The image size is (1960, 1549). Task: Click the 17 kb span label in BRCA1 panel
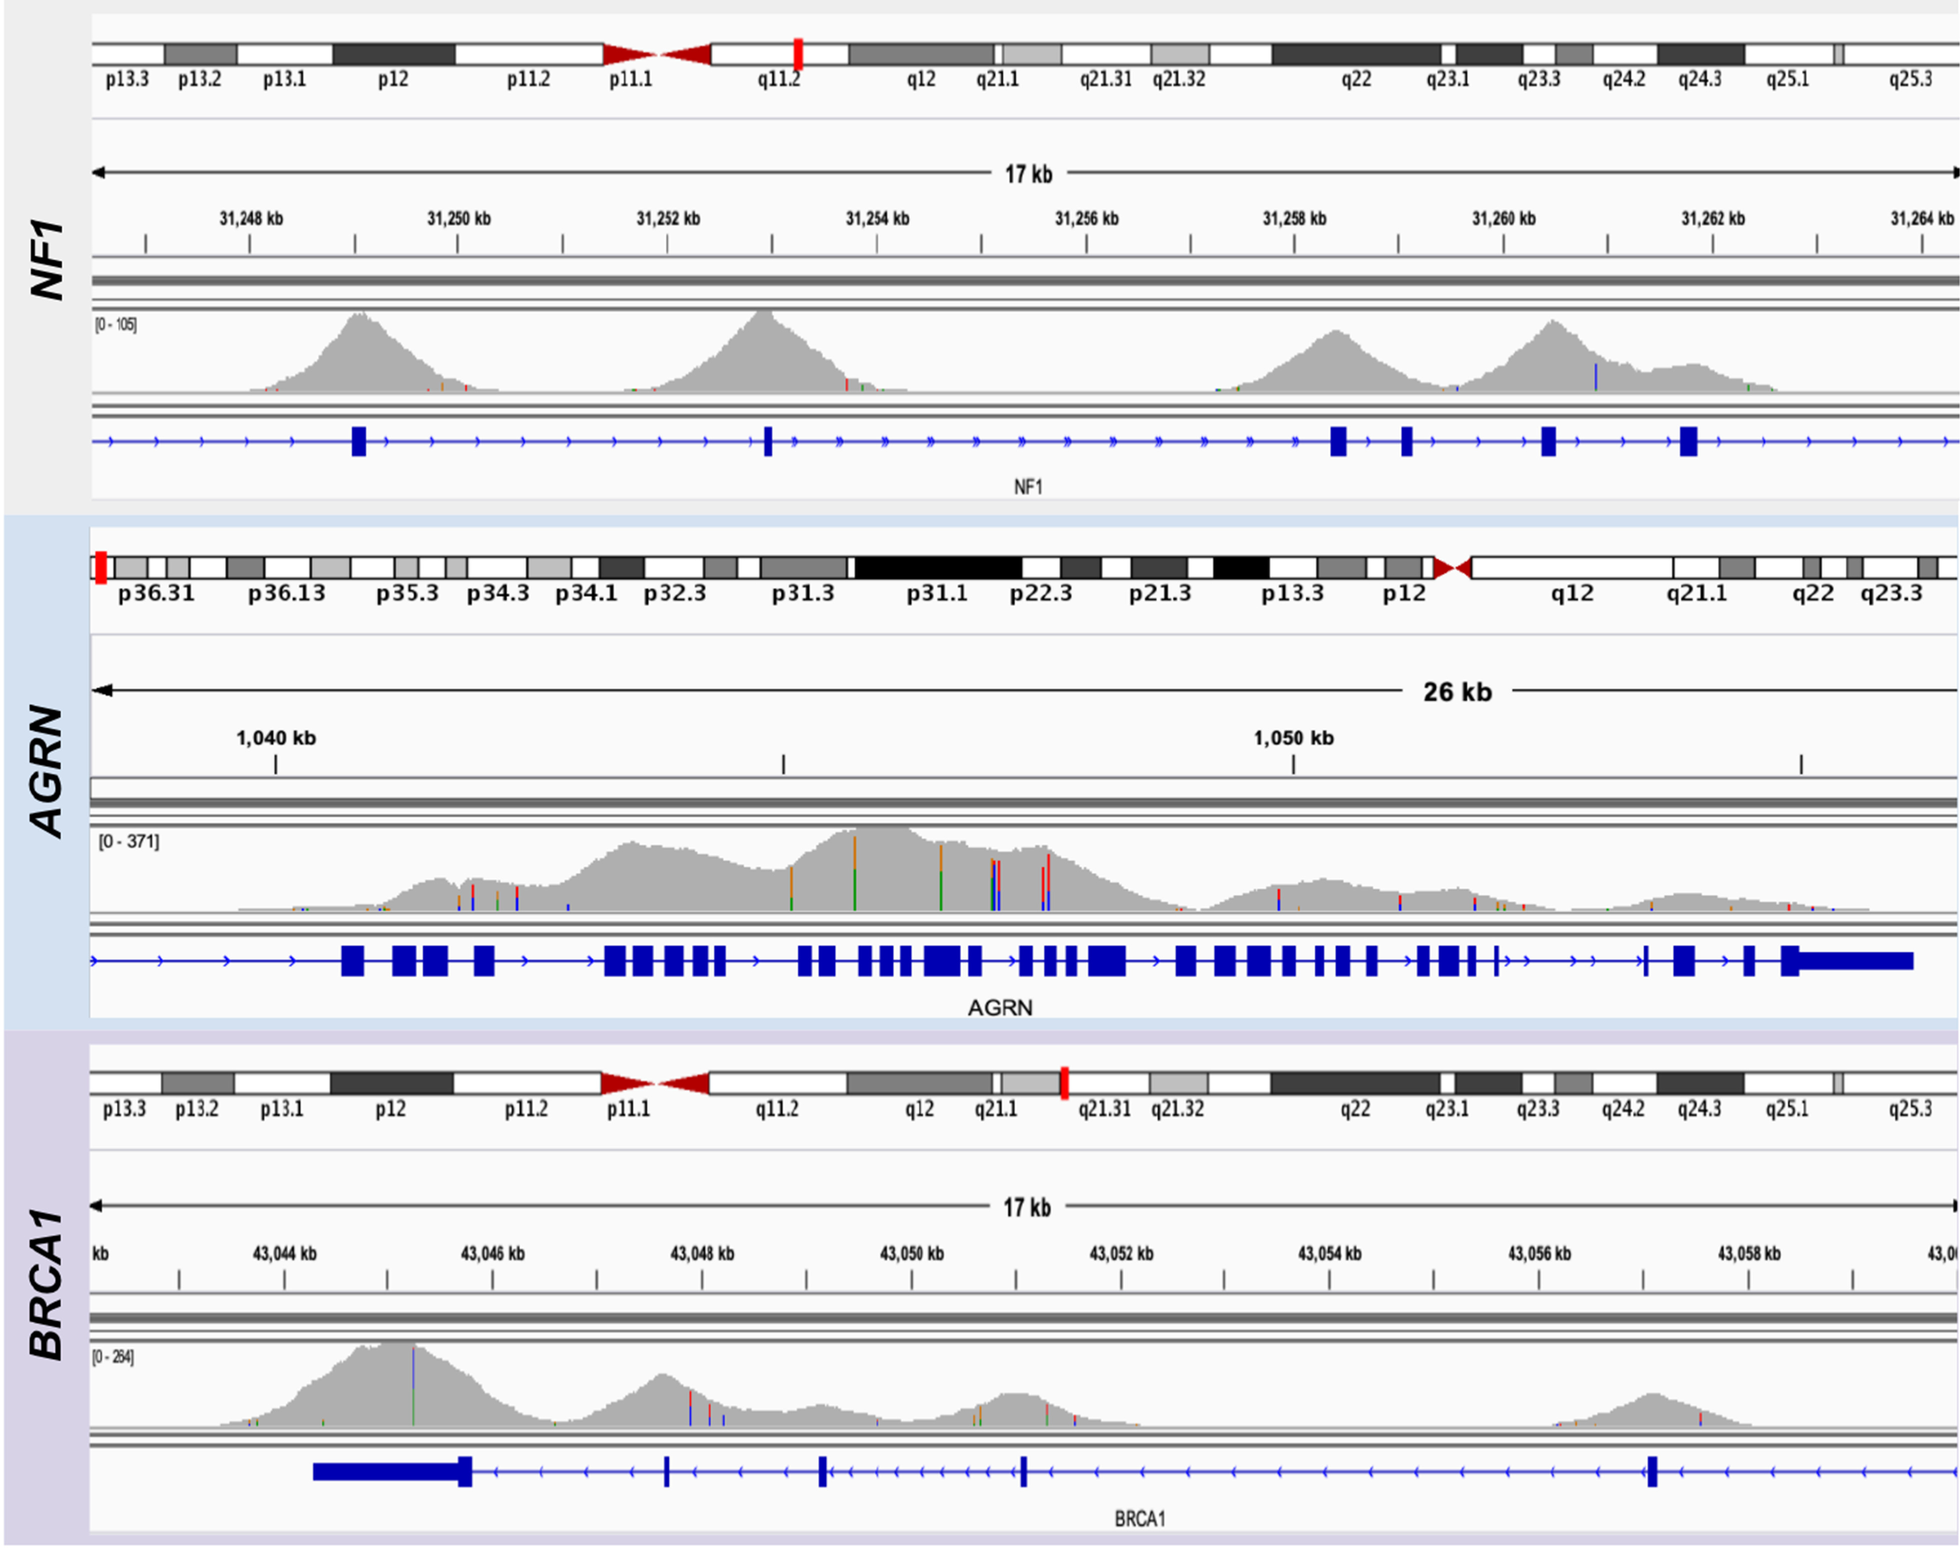pos(1026,1207)
